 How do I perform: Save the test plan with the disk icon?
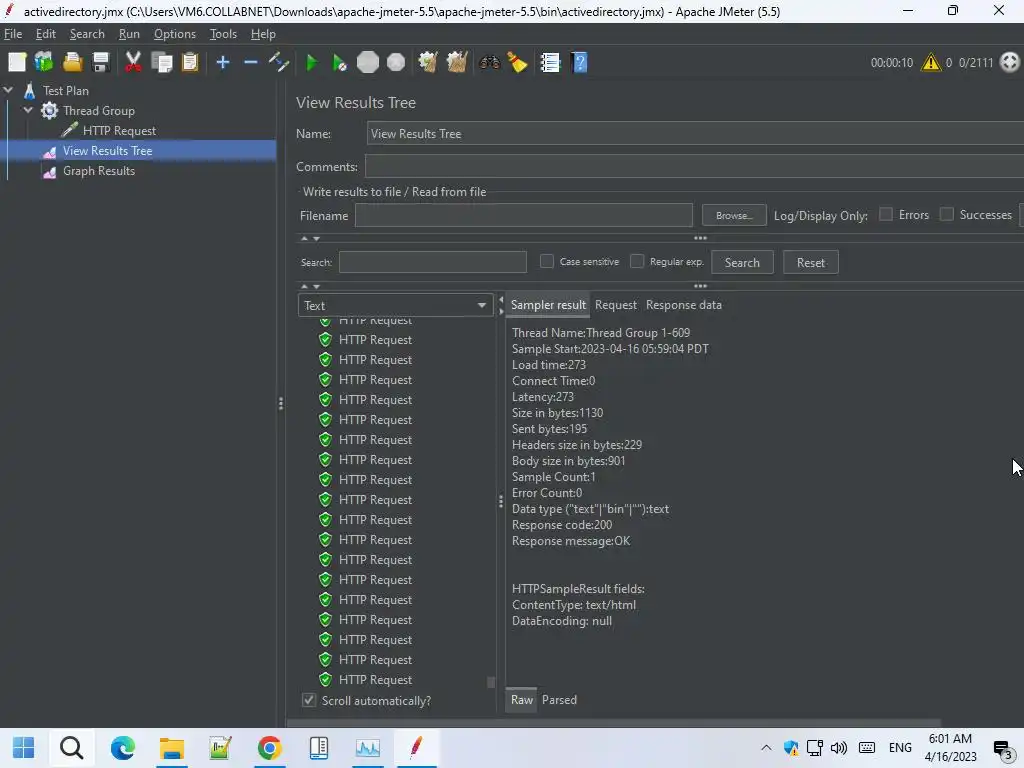(101, 63)
